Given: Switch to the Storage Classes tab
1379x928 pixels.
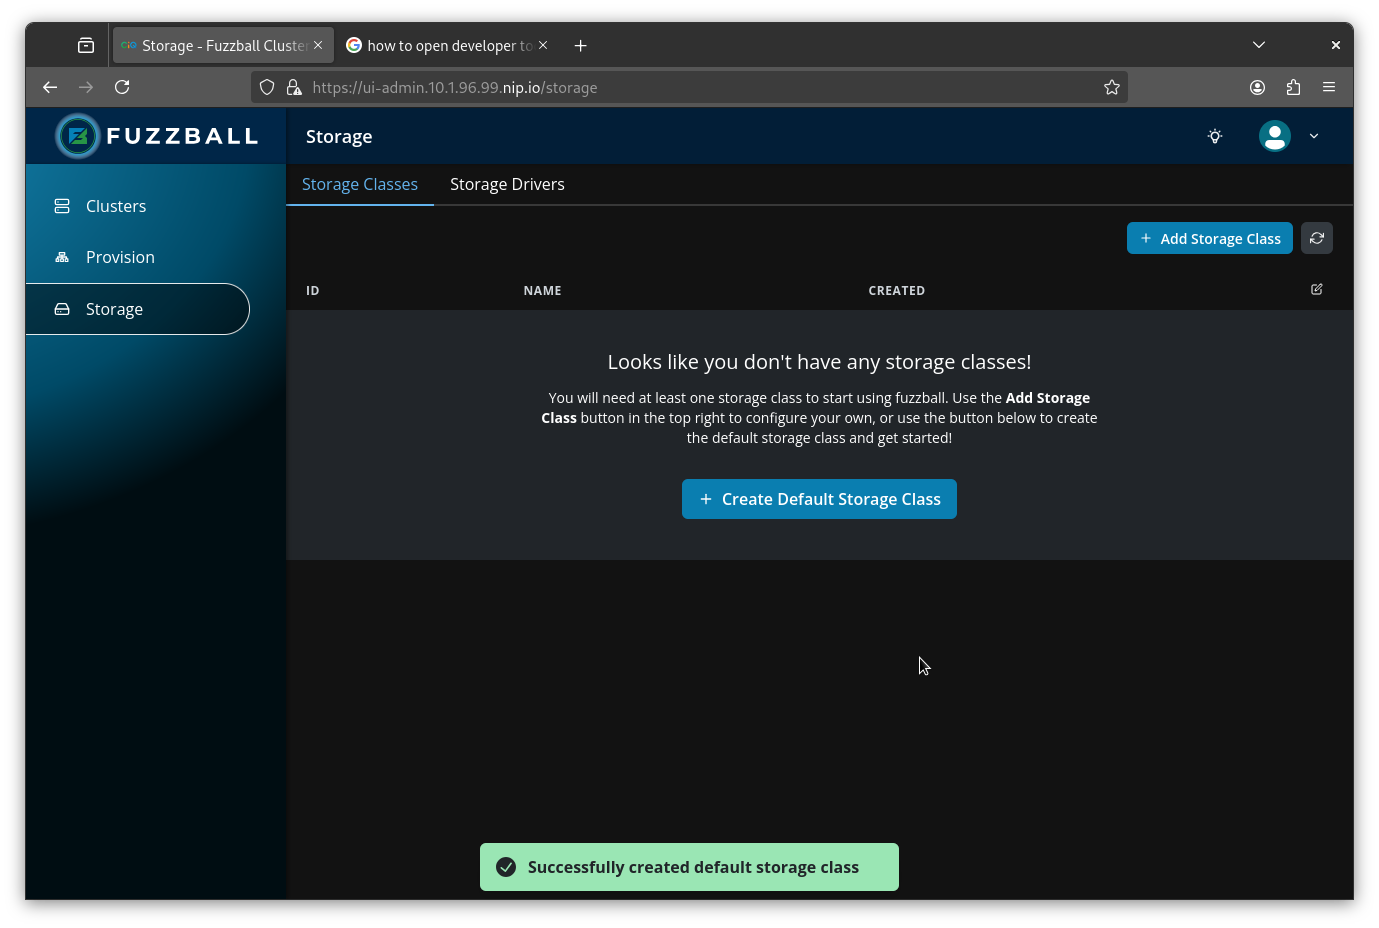Looking at the screenshot, I should (360, 184).
